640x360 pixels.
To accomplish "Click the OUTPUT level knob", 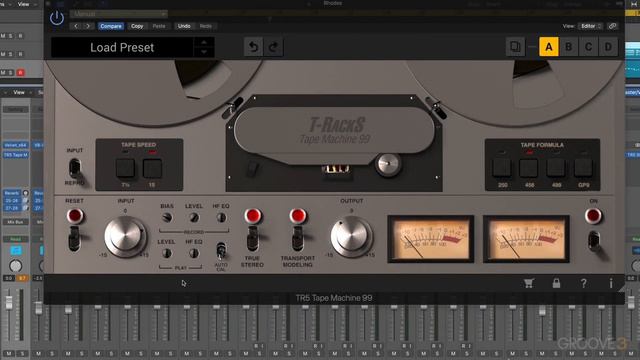I will pos(351,236).
